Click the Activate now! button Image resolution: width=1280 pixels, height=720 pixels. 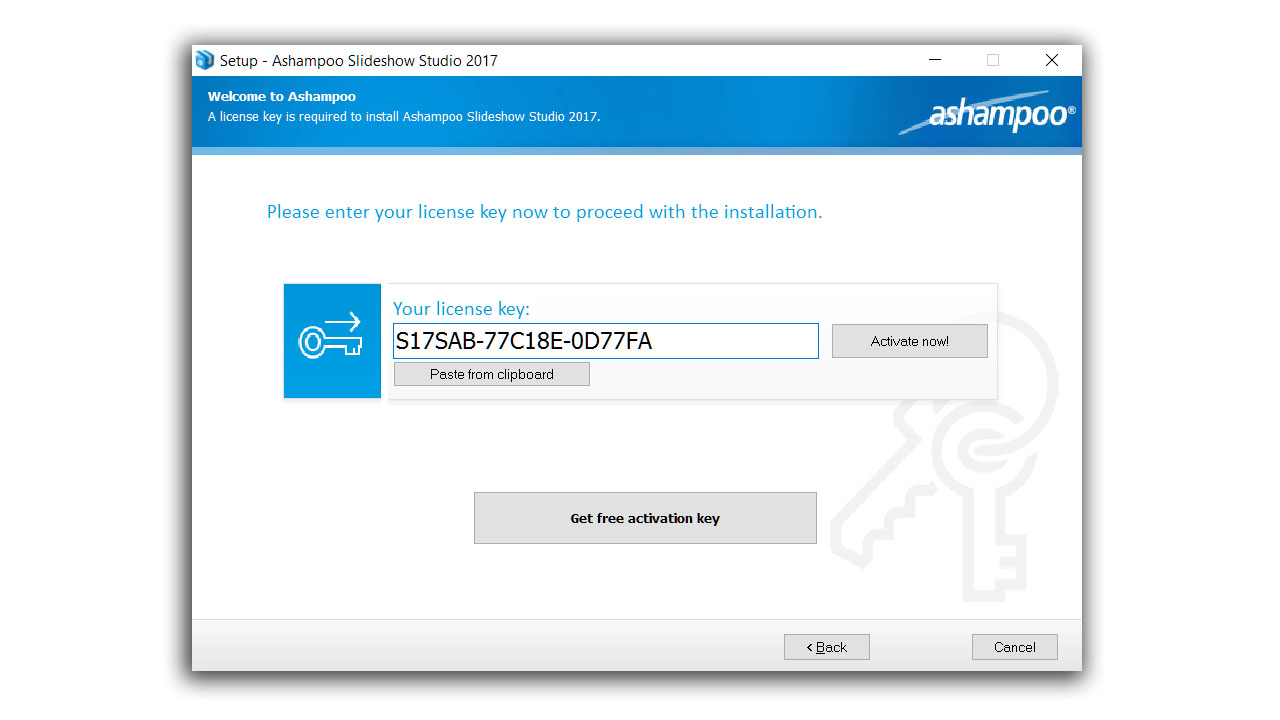tap(909, 341)
